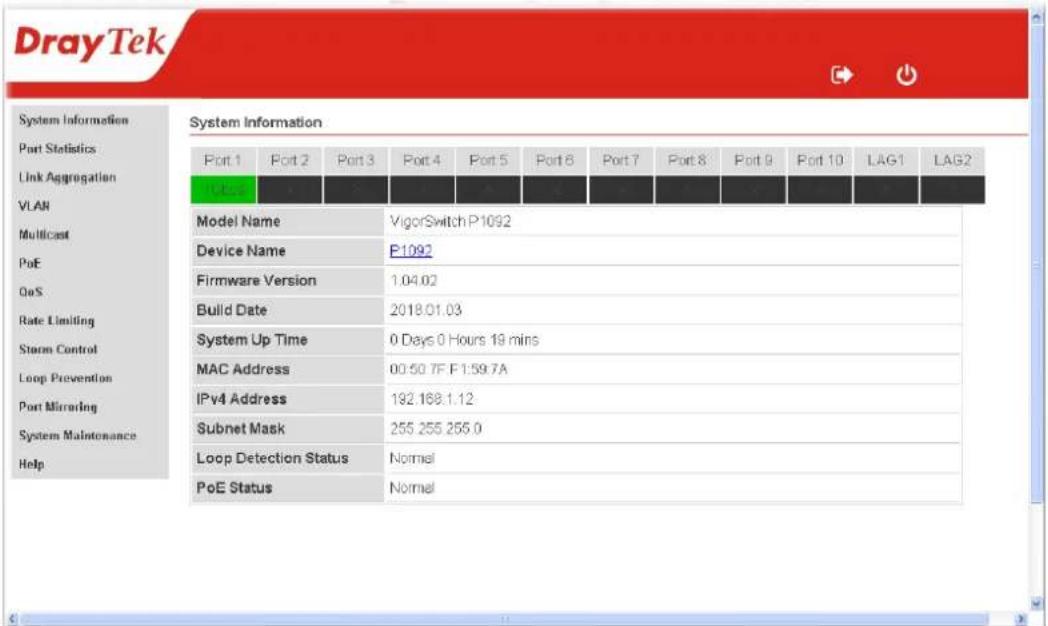
Task: Select Multicast in the sidebar
Action: click(x=44, y=234)
